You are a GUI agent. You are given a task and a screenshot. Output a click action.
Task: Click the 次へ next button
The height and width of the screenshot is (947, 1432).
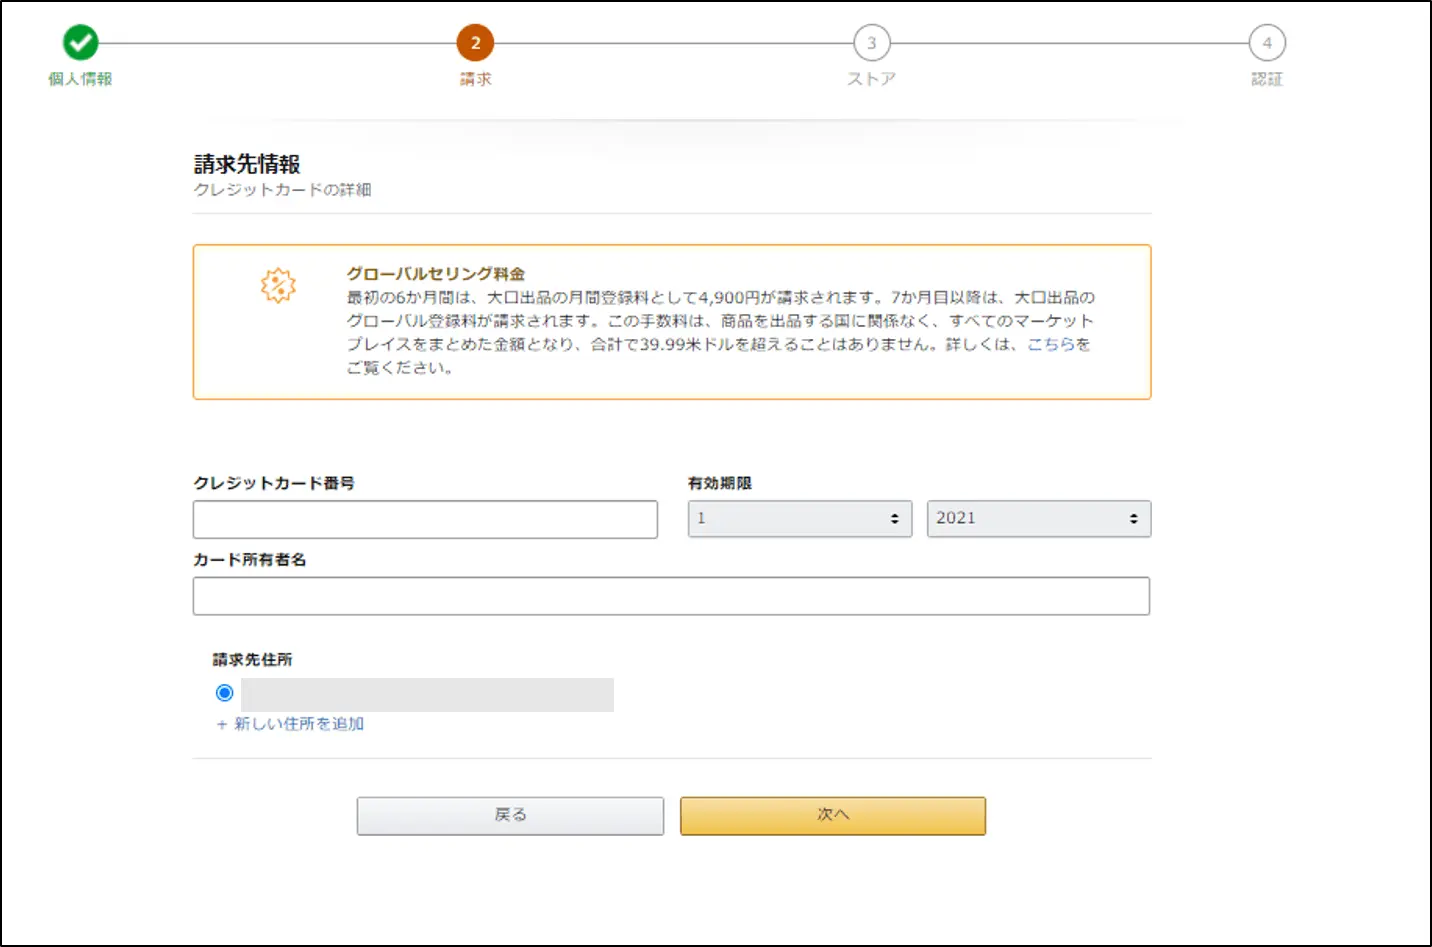tap(833, 816)
